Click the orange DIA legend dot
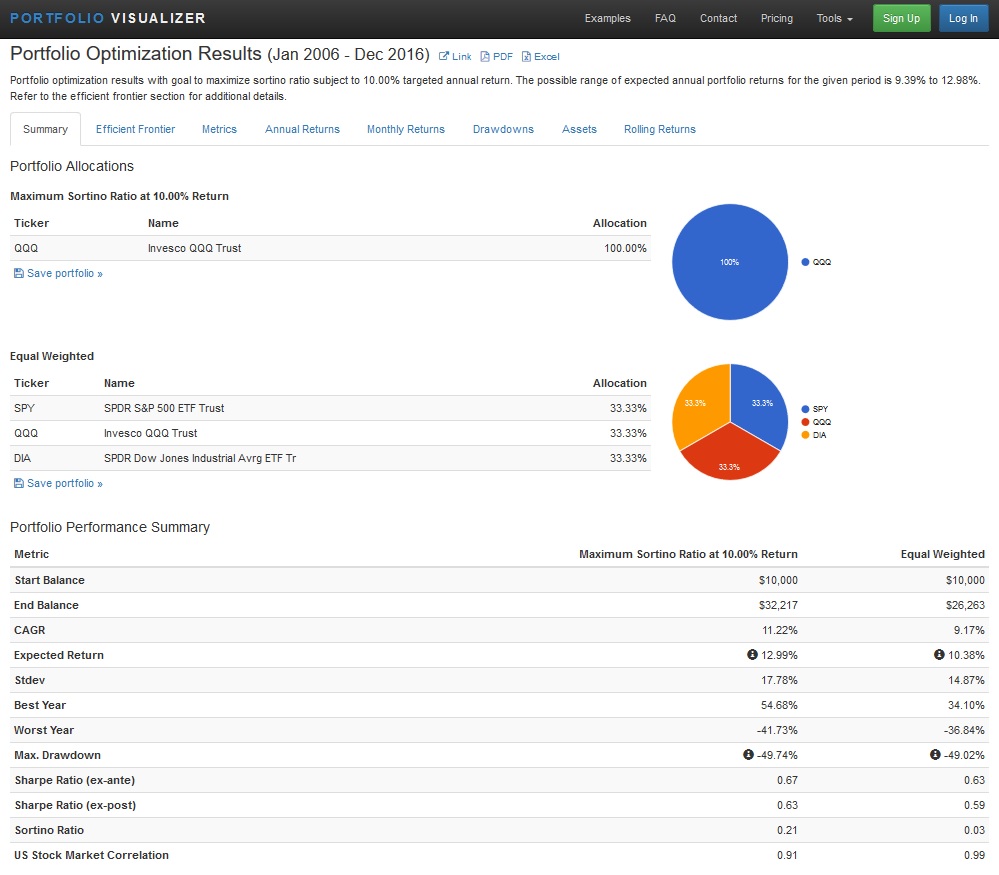Image resolution: width=999 pixels, height=875 pixels. tap(805, 435)
